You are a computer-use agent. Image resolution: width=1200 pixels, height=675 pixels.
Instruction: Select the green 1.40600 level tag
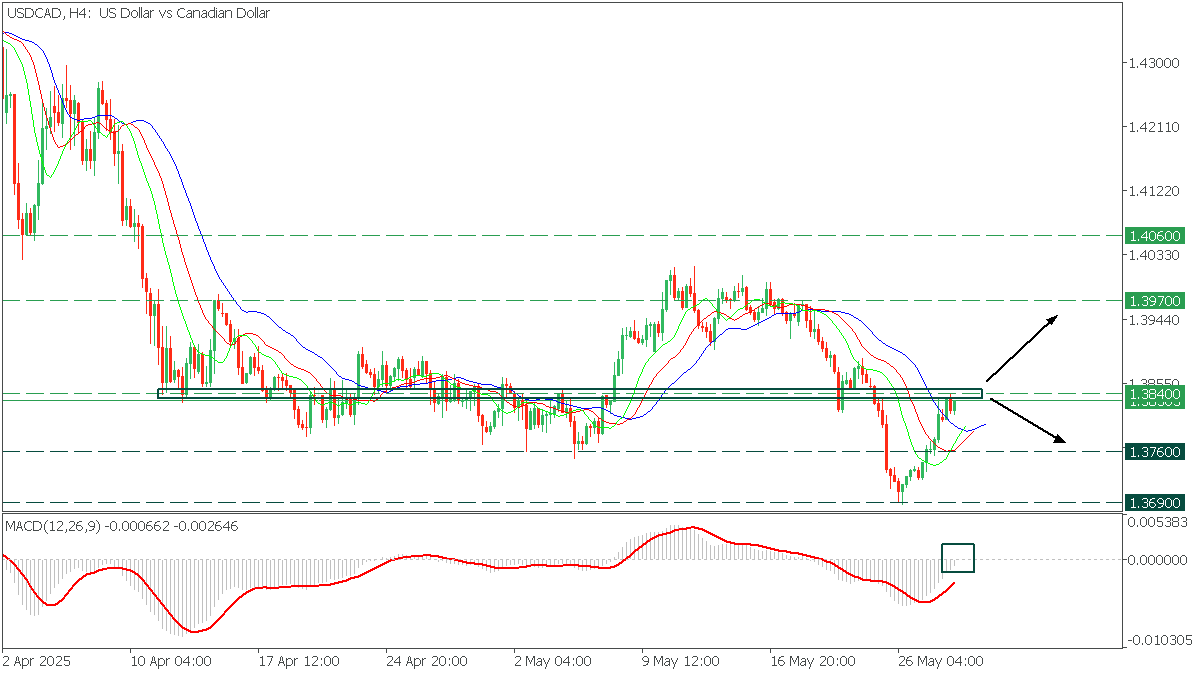click(1155, 236)
